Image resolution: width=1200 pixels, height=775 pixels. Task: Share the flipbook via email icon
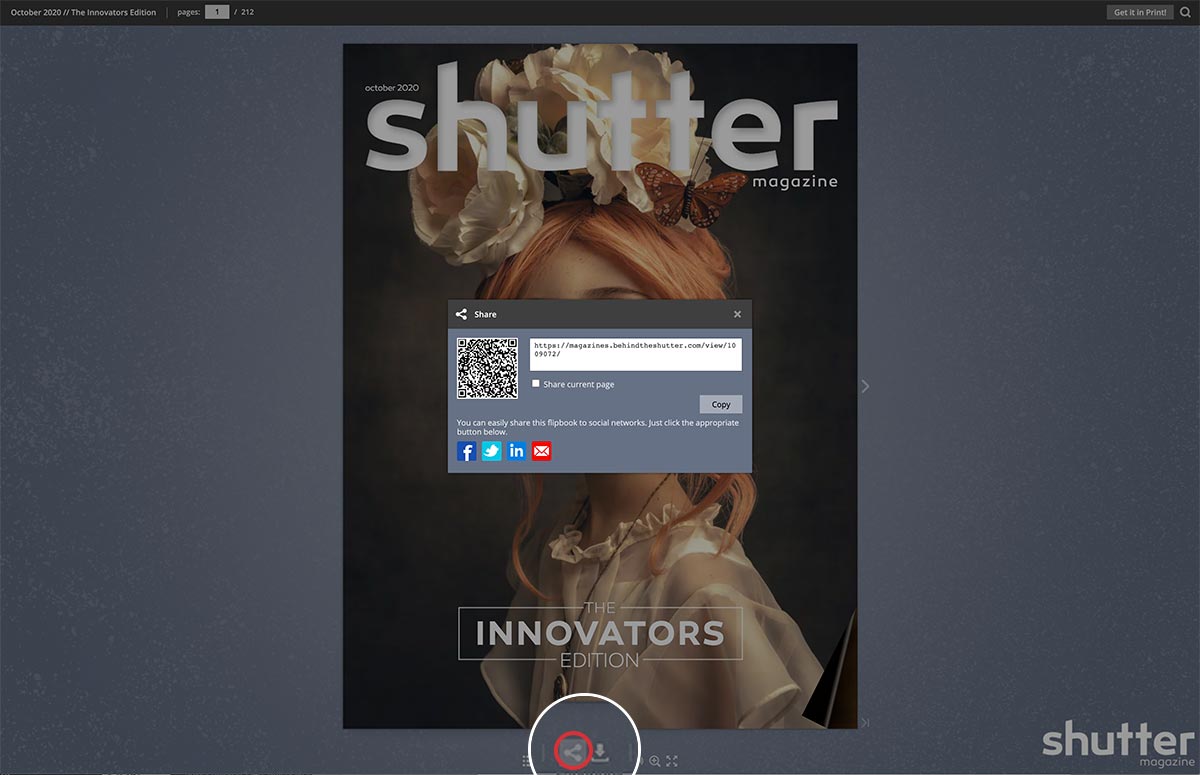(x=542, y=451)
